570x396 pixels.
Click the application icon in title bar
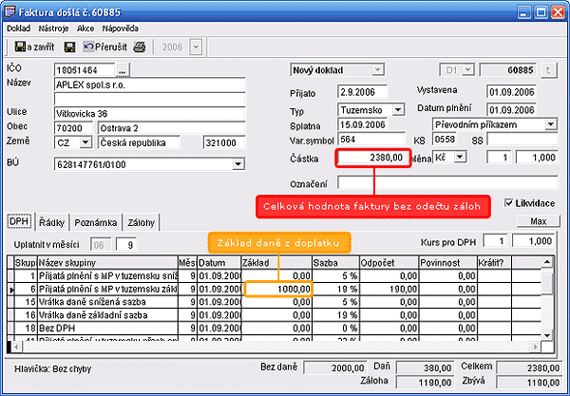point(9,12)
